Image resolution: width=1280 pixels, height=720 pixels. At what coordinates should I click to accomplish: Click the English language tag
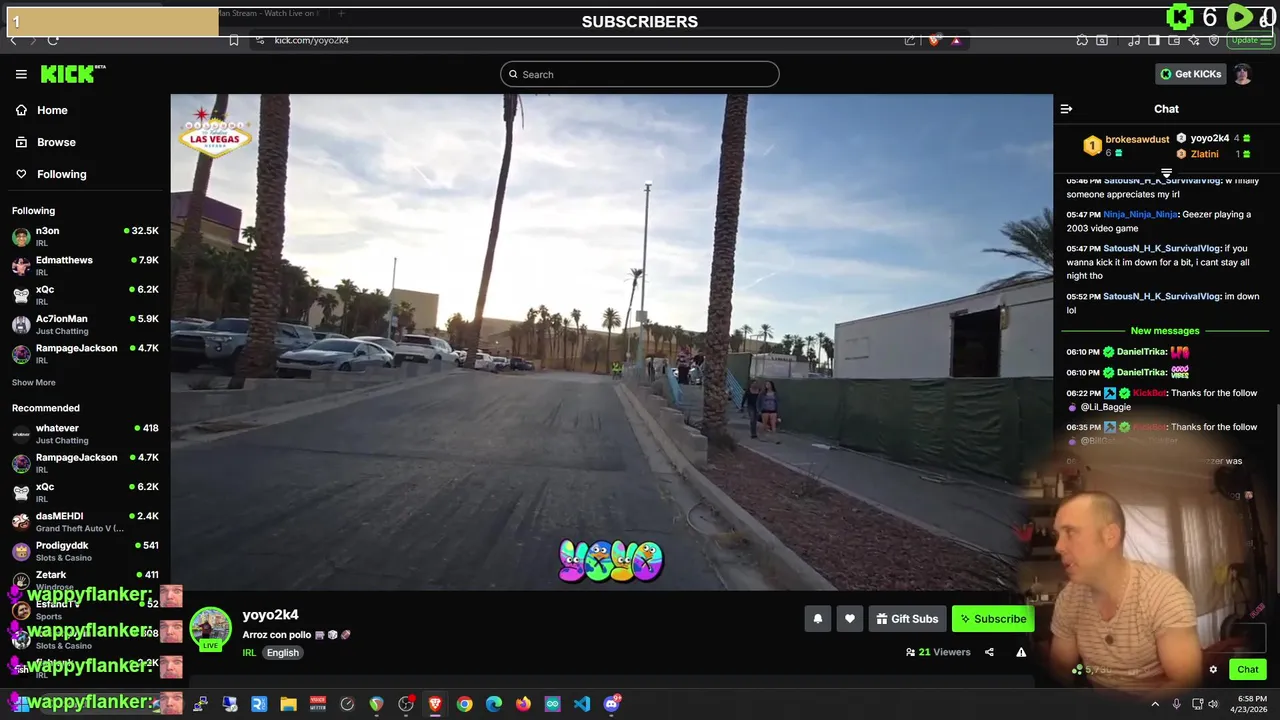coord(283,653)
